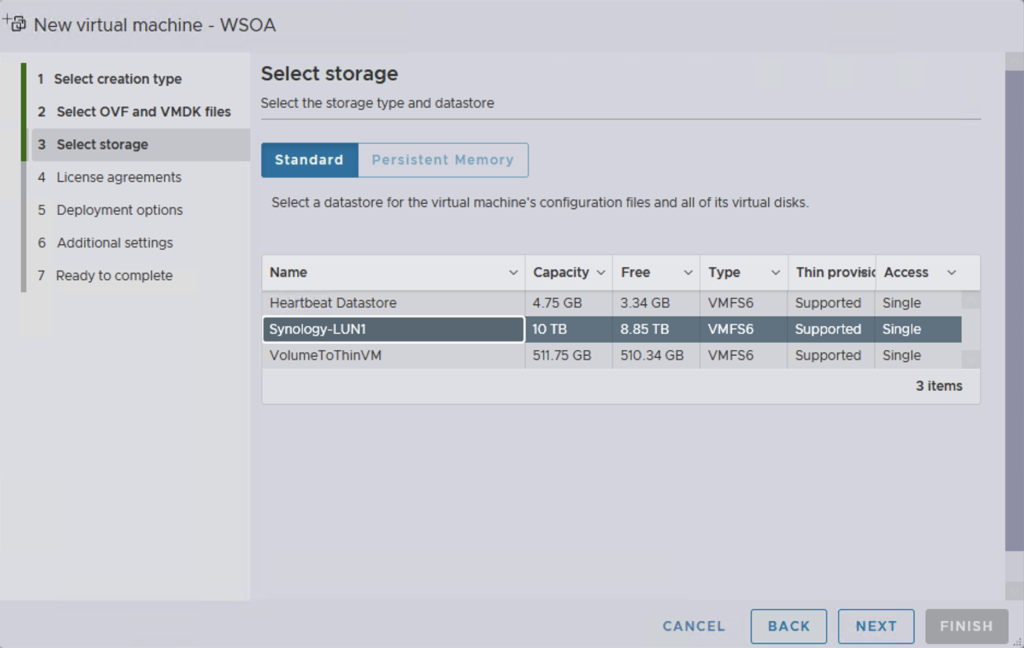Image resolution: width=1024 pixels, height=648 pixels.
Task: Click the new virtual machine title icon
Action: [x=15, y=23]
